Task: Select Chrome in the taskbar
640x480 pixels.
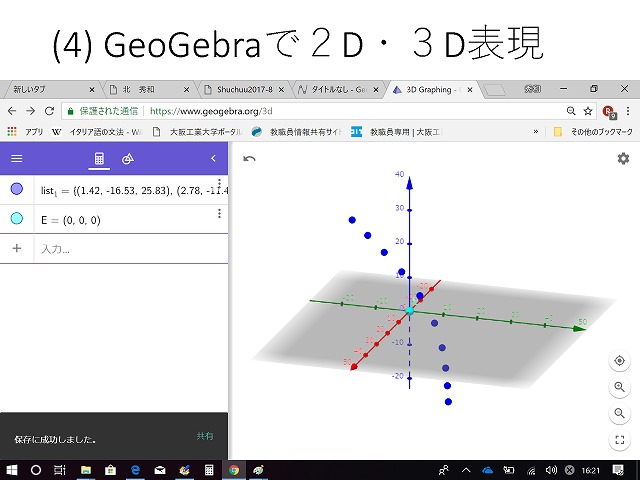Action: coord(233,470)
